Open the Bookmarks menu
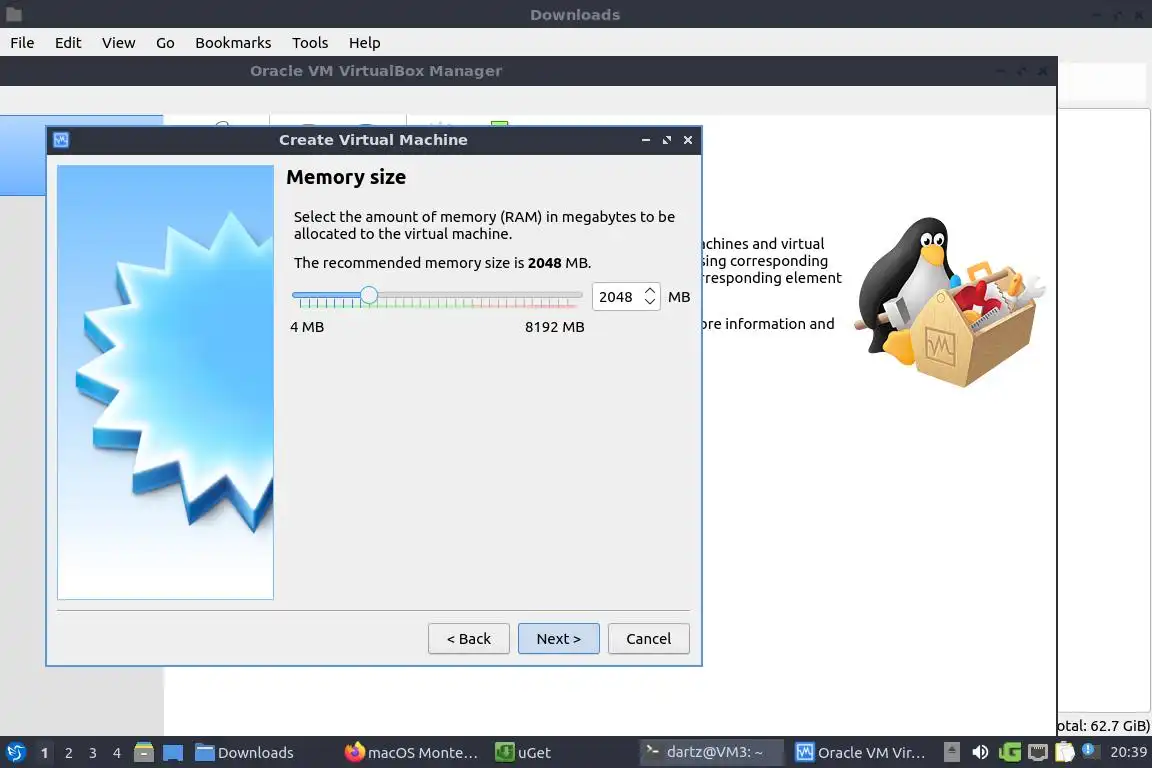 click(x=233, y=43)
